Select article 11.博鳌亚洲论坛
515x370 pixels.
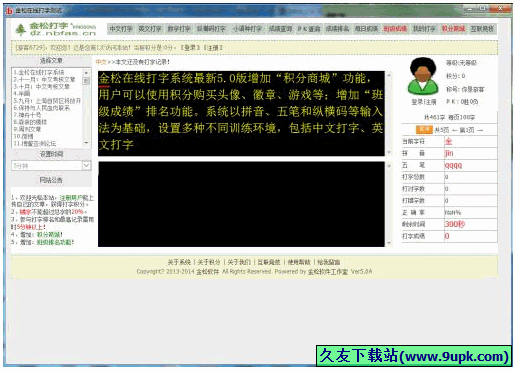click(x=35, y=143)
